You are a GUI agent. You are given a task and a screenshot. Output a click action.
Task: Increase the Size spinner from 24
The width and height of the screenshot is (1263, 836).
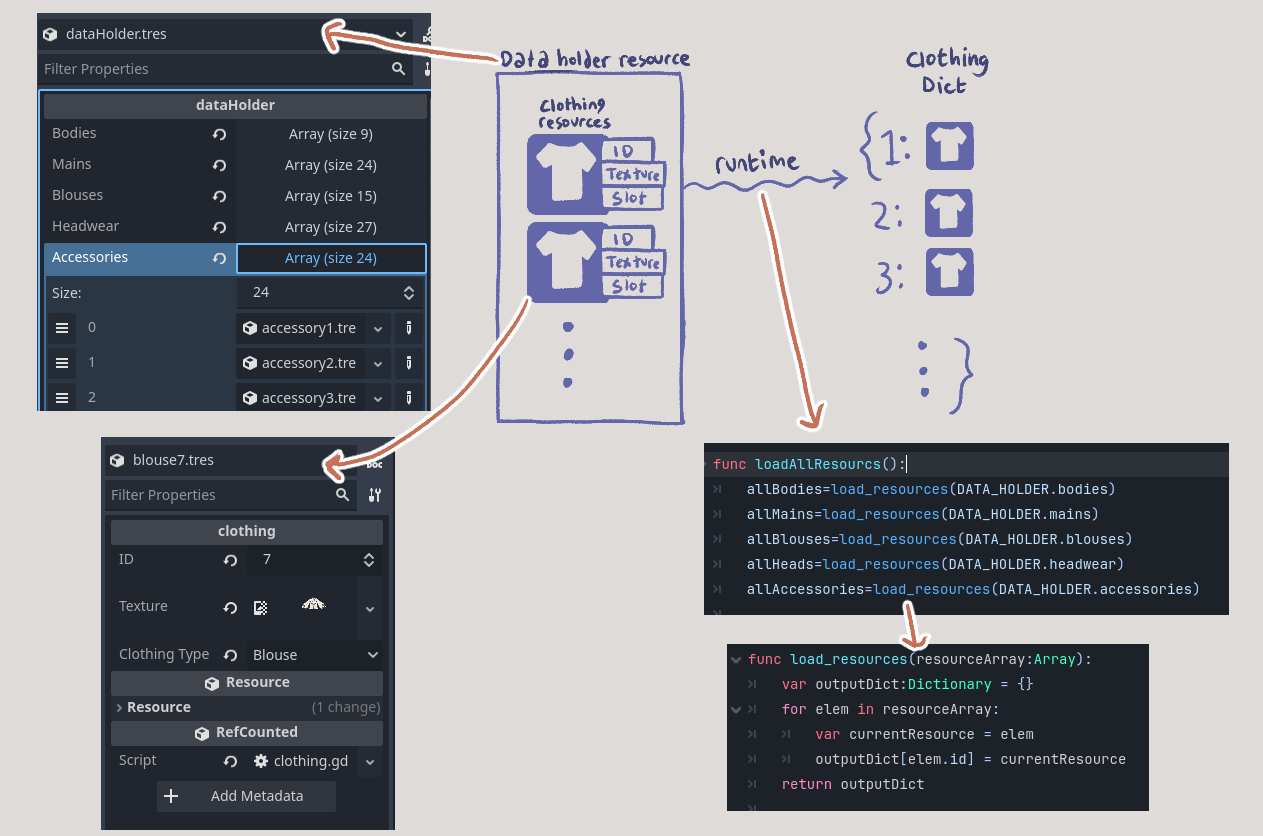(x=408, y=287)
